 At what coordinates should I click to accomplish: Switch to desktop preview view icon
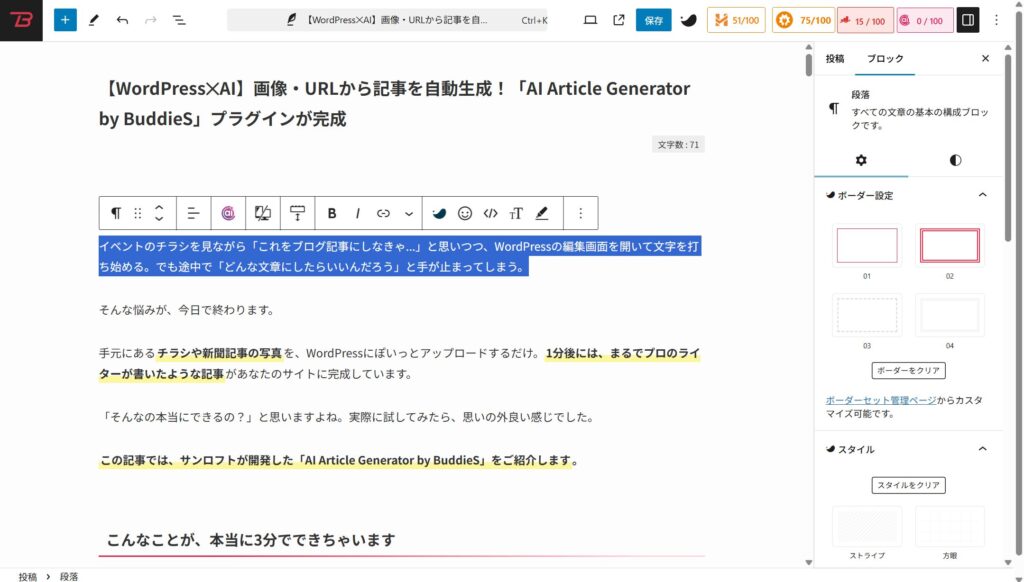[x=590, y=20]
